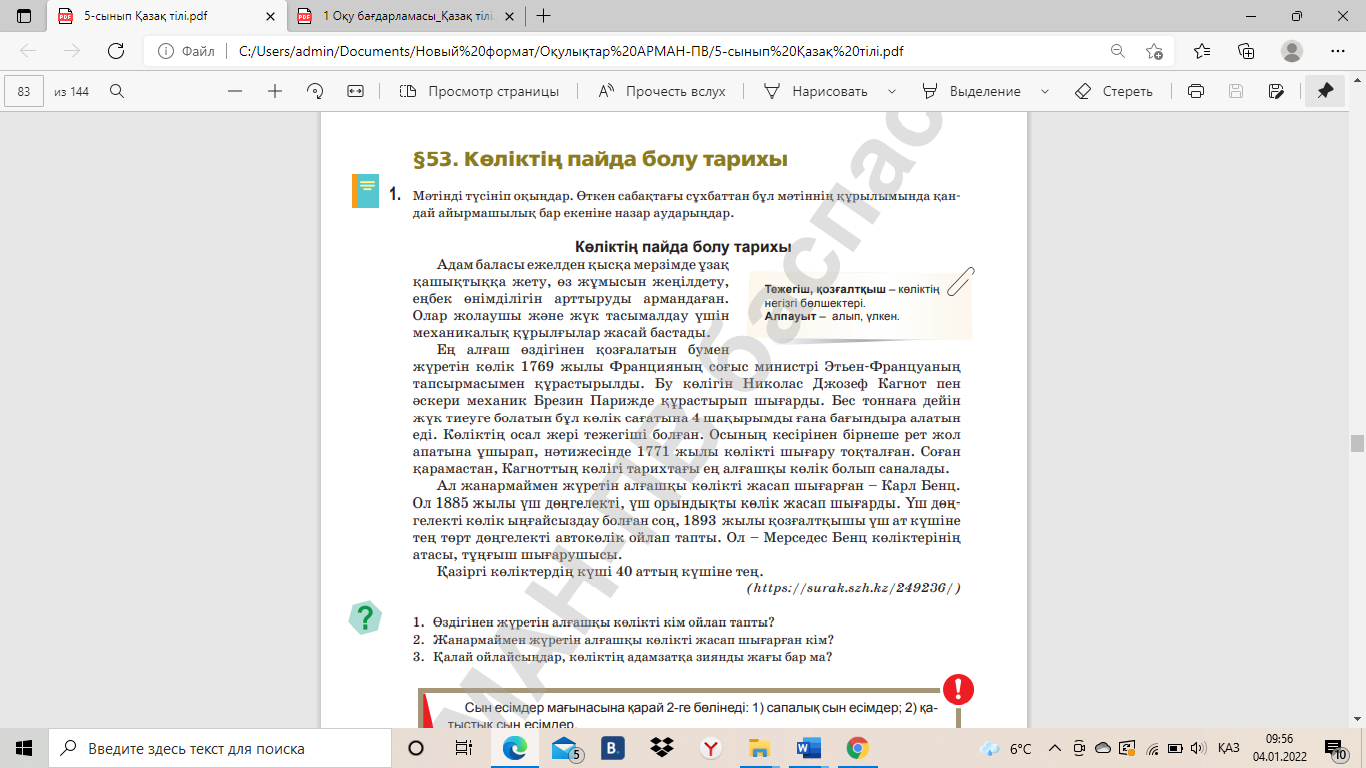Show hidden system tray icons
The image size is (1366, 768).
1054,748
